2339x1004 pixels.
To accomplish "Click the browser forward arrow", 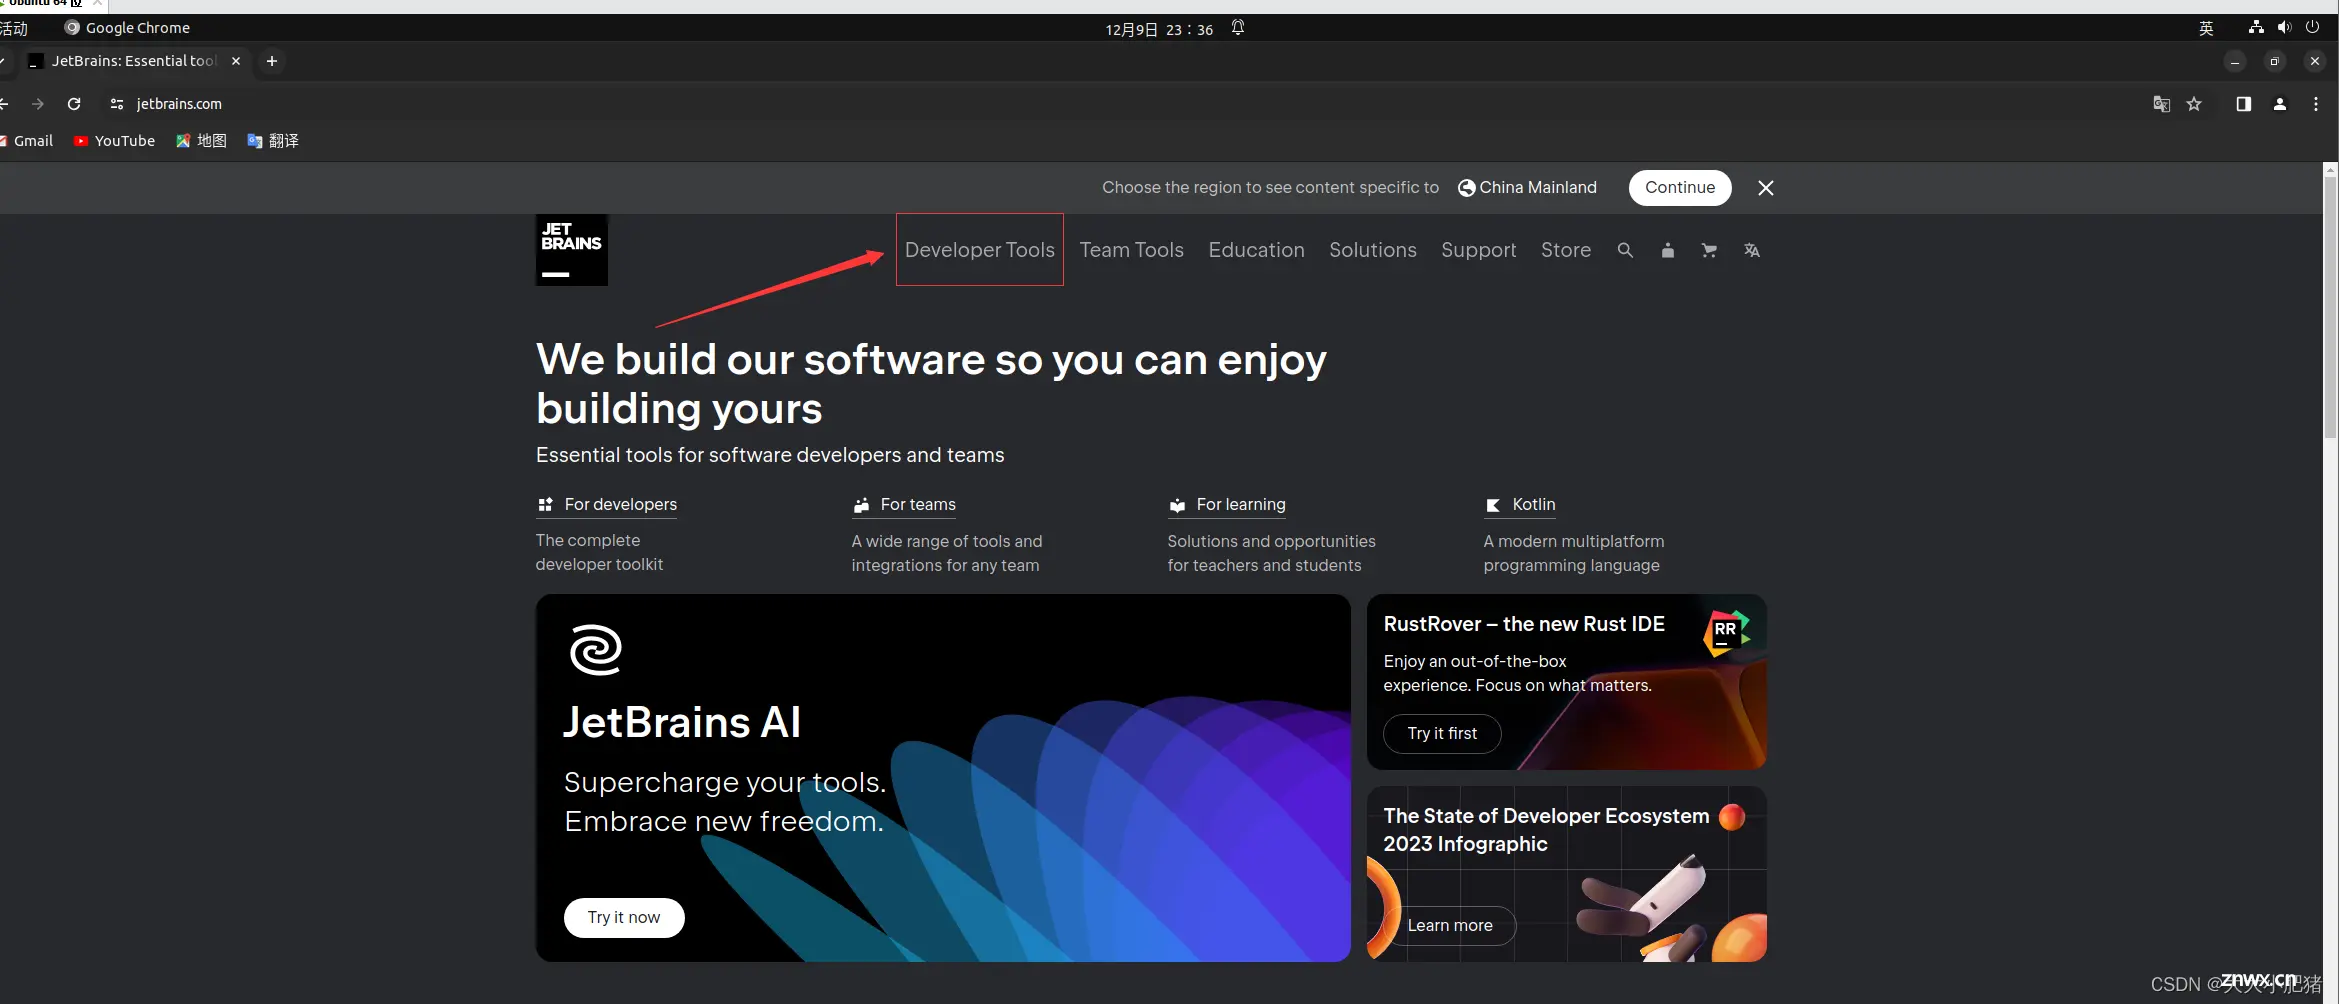I will 38,104.
